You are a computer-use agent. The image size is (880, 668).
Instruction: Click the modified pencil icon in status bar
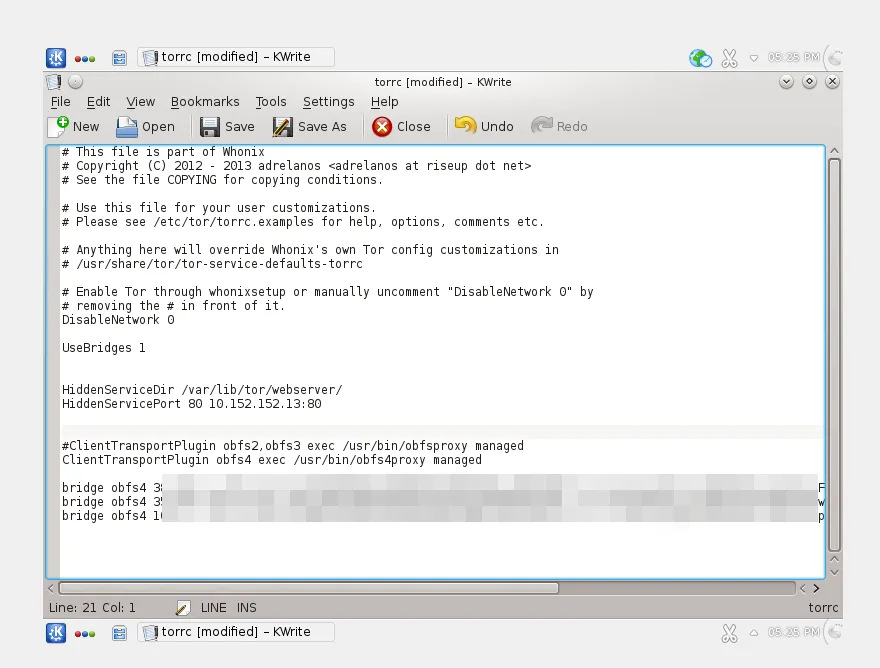click(183, 608)
